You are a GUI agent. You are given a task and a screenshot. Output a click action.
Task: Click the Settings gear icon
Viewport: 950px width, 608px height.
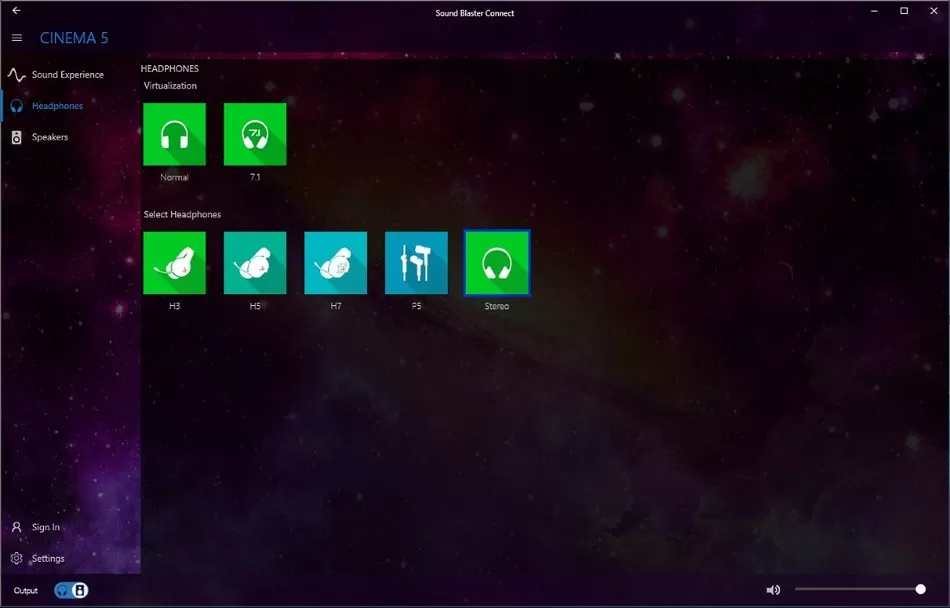[16, 558]
